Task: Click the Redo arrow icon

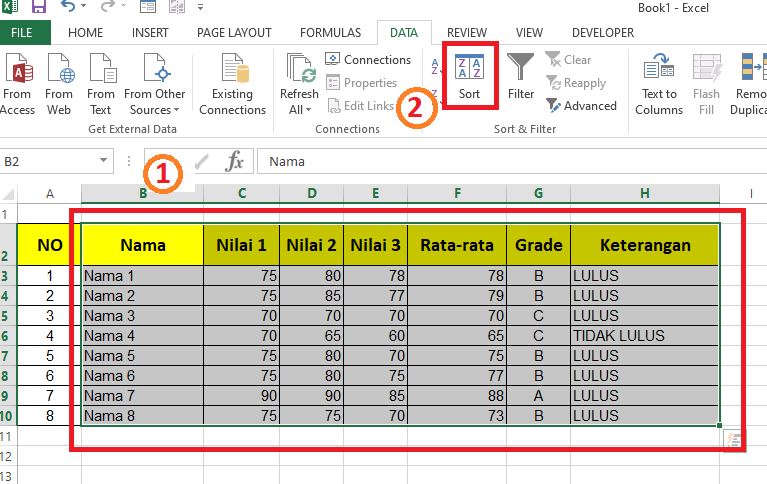Action: click(107, 6)
